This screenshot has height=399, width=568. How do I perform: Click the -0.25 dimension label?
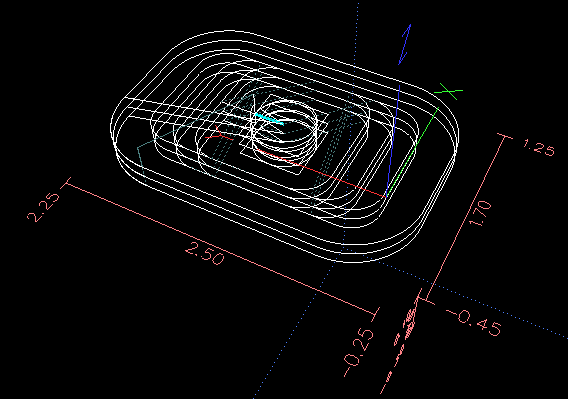click(359, 352)
